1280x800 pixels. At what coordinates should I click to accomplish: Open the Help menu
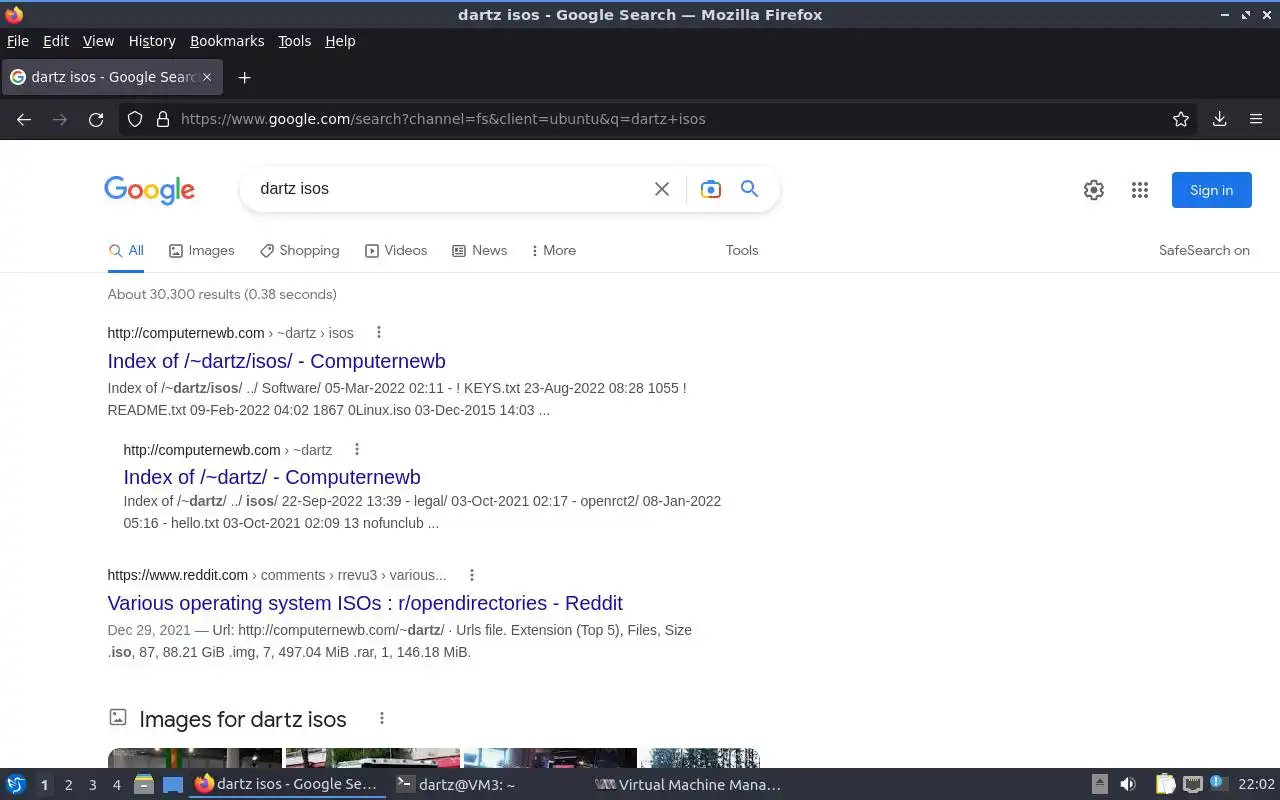(340, 41)
